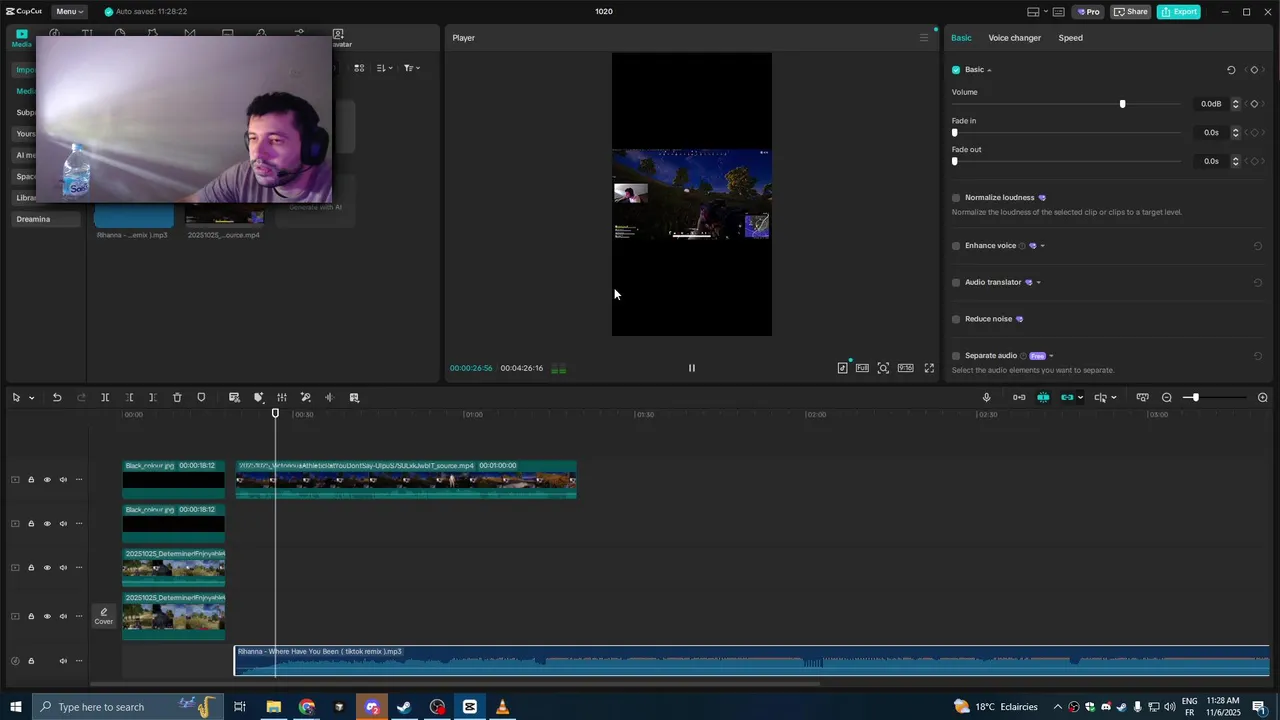Click the shield marker icon in toolbar

[x=201, y=397]
